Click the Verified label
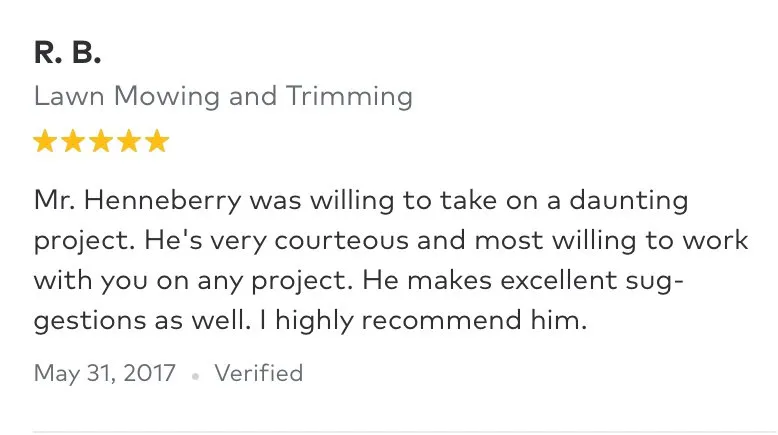This screenshot has width=778, height=435. point(259,374)
